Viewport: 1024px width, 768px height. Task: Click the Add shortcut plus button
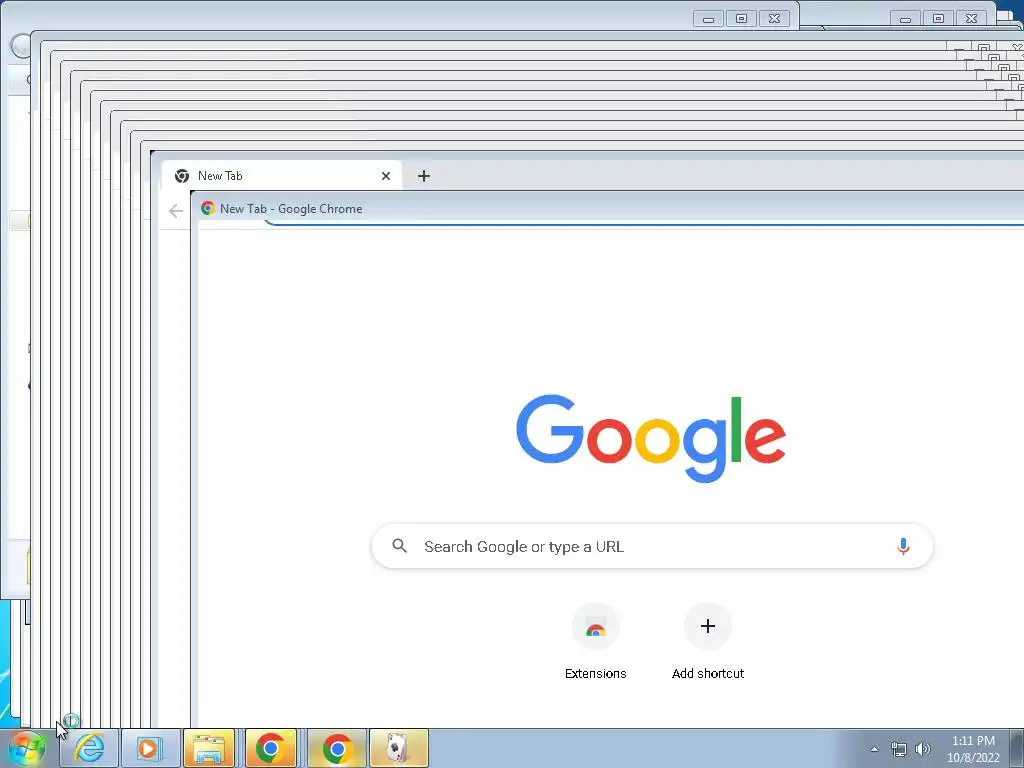[x=708, y=626]
